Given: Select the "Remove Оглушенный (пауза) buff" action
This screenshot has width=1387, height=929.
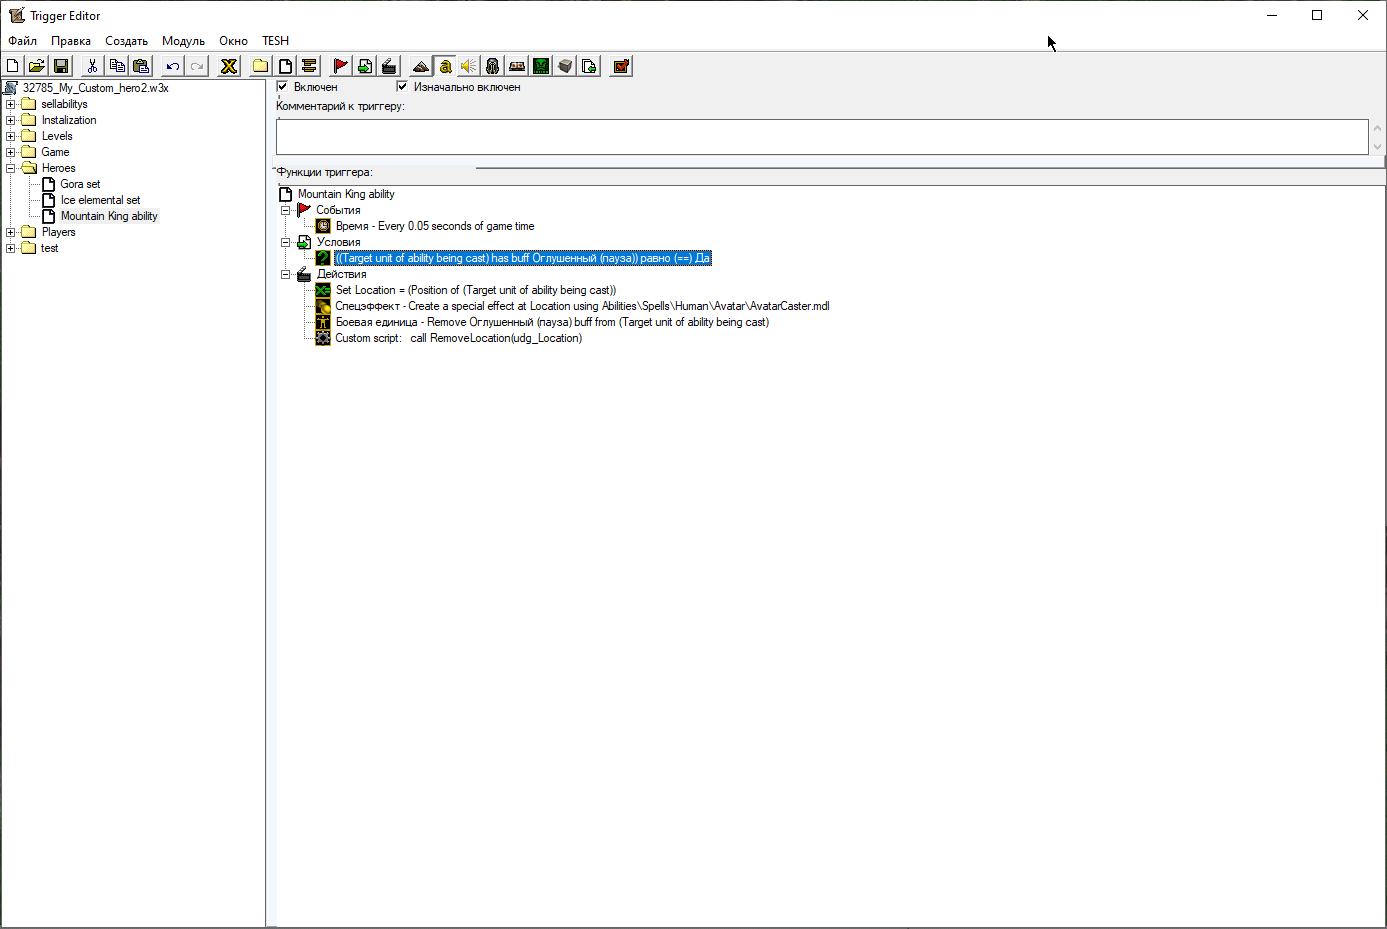Looking at the screenshot, I should point(552,322).
